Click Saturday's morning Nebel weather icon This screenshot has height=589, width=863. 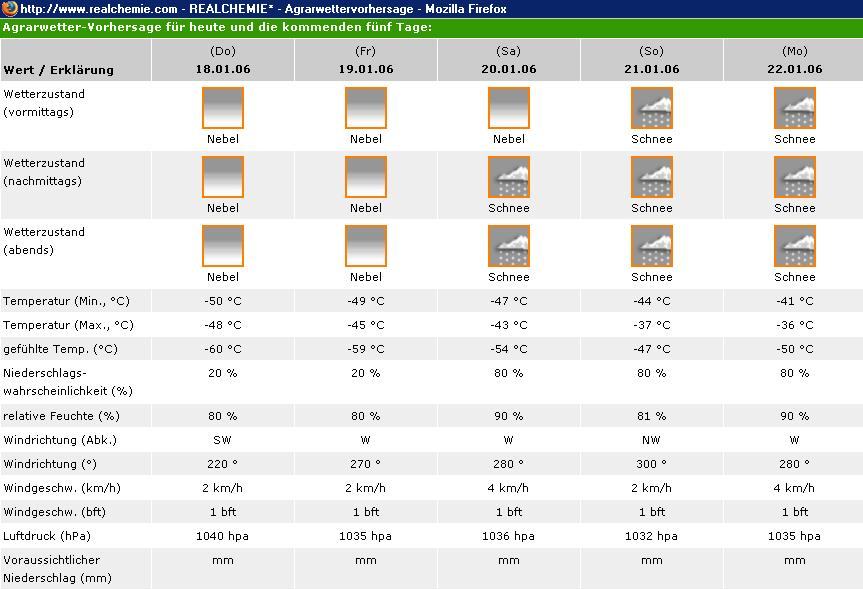click(x=509, y=108)
